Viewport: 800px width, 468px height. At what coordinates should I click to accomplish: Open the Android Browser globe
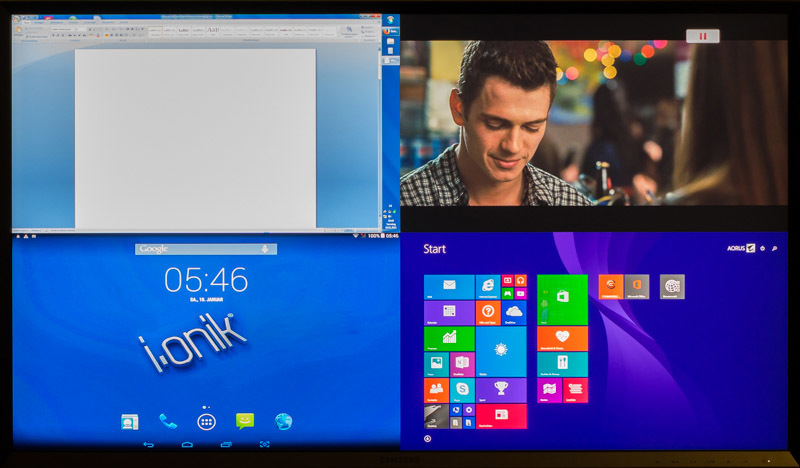pos(283,422)
